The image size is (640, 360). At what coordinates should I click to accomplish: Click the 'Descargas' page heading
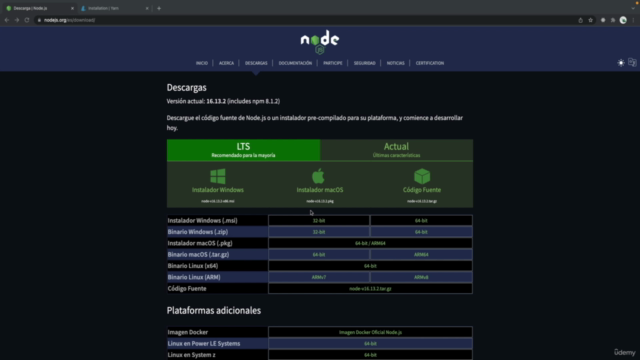click(187, 88)
